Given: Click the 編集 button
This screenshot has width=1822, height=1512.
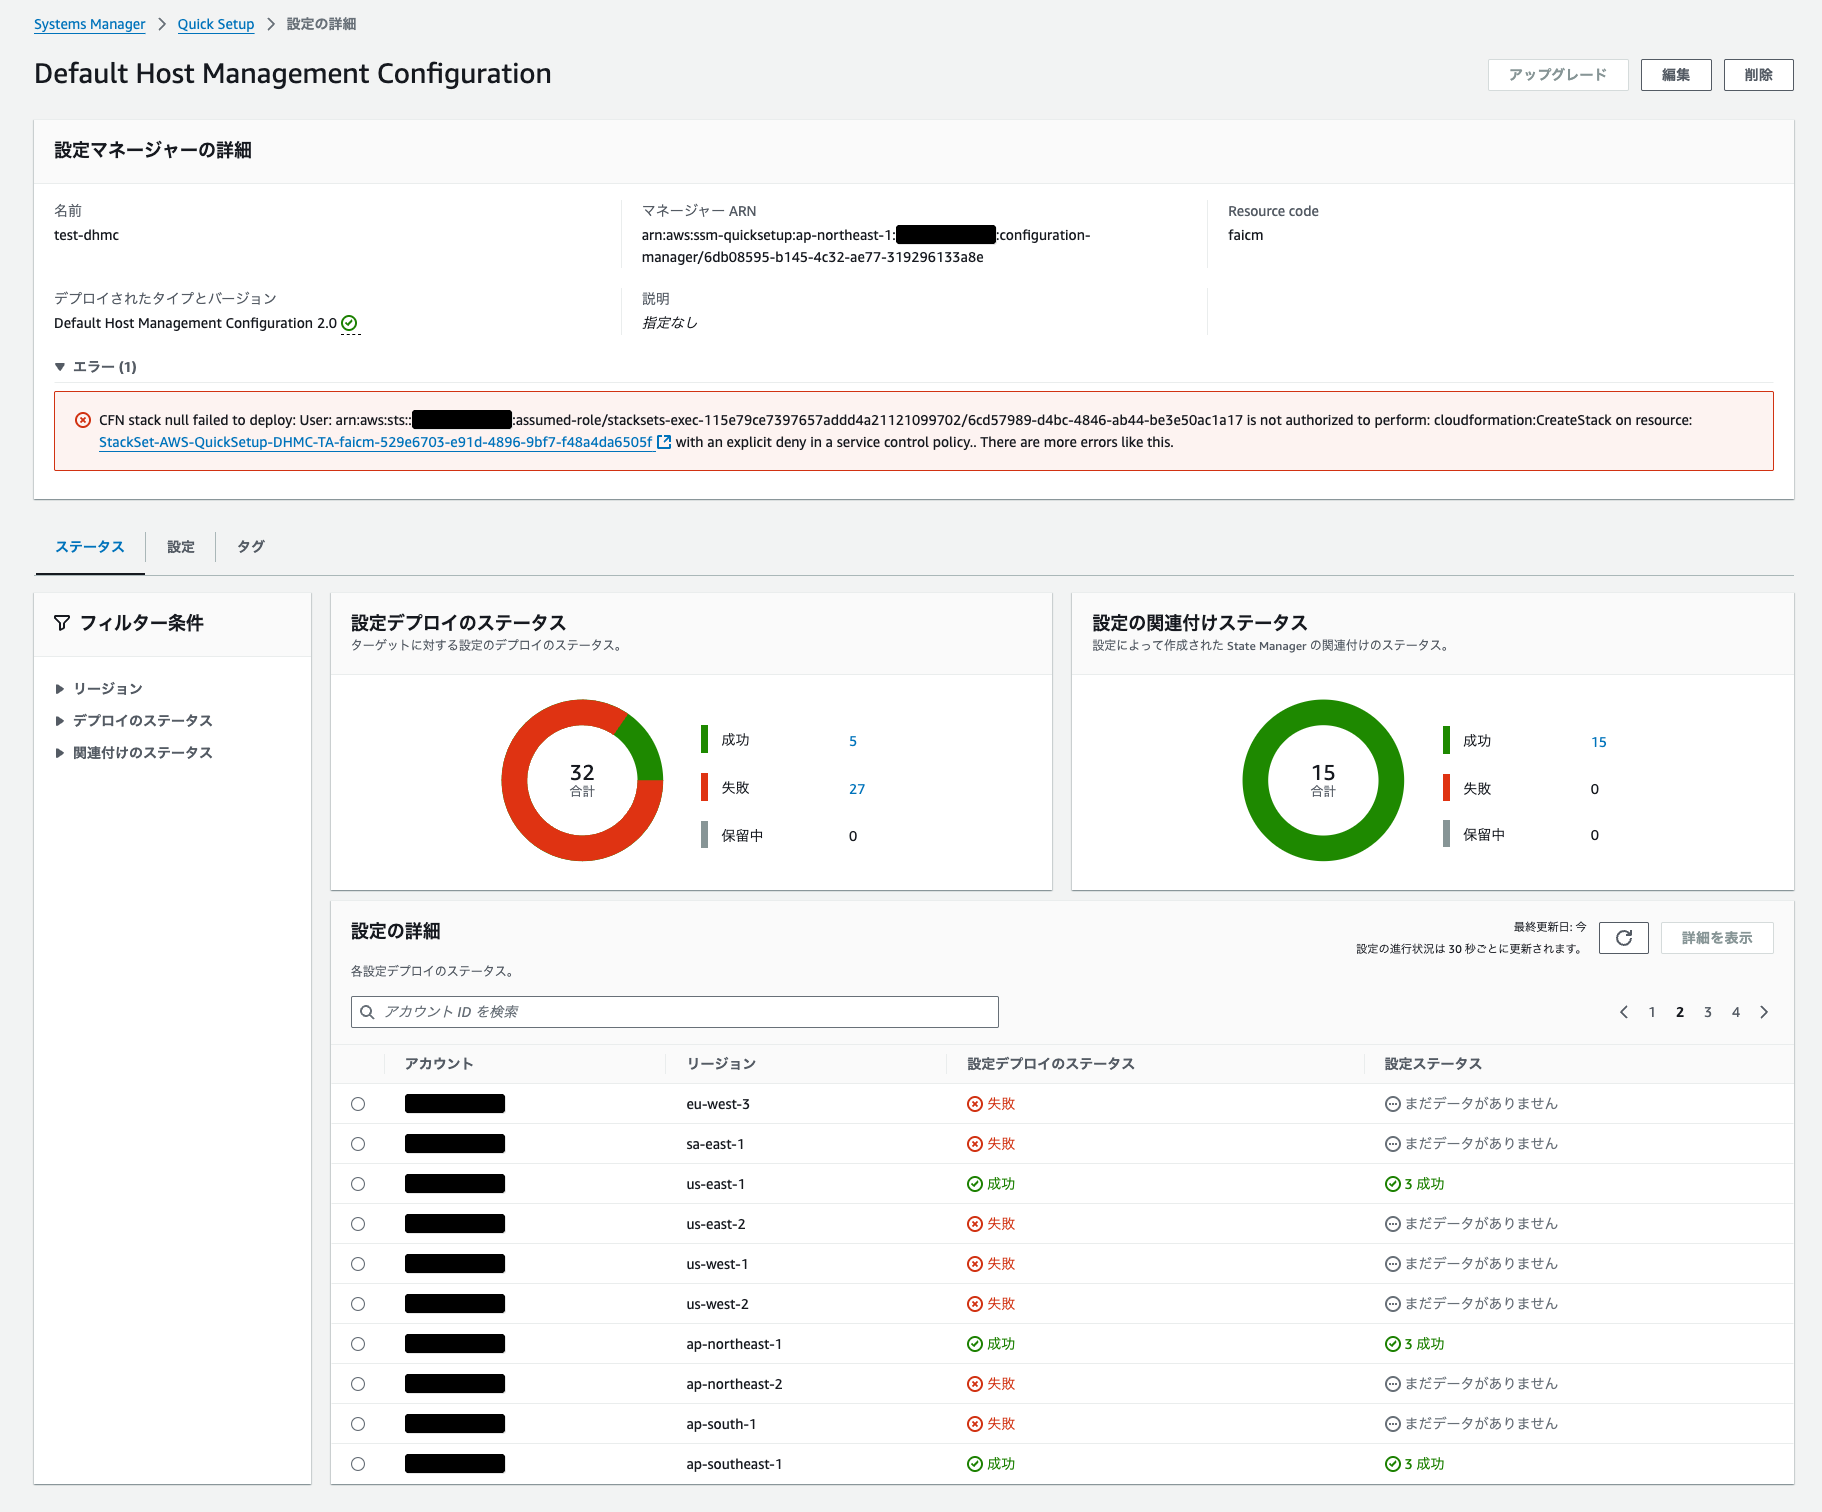Looking at the screenshot, I should pyautogui.click(x=1676, y=75).
